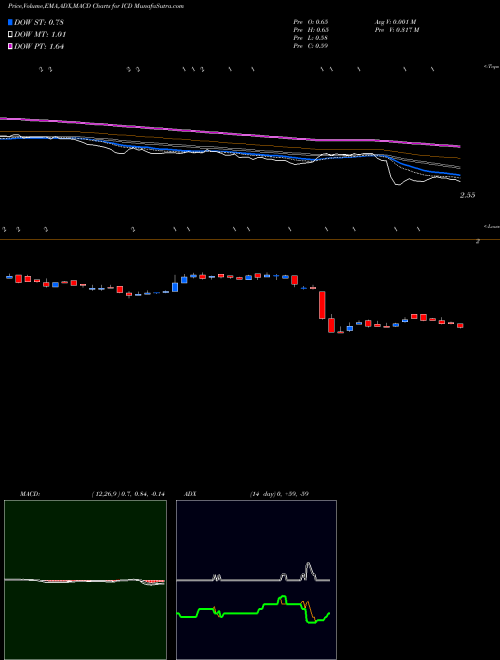500x660 pixels.
Task: Click the chart title mentioning MunafaSutra.com
Action: click(96, 6)
